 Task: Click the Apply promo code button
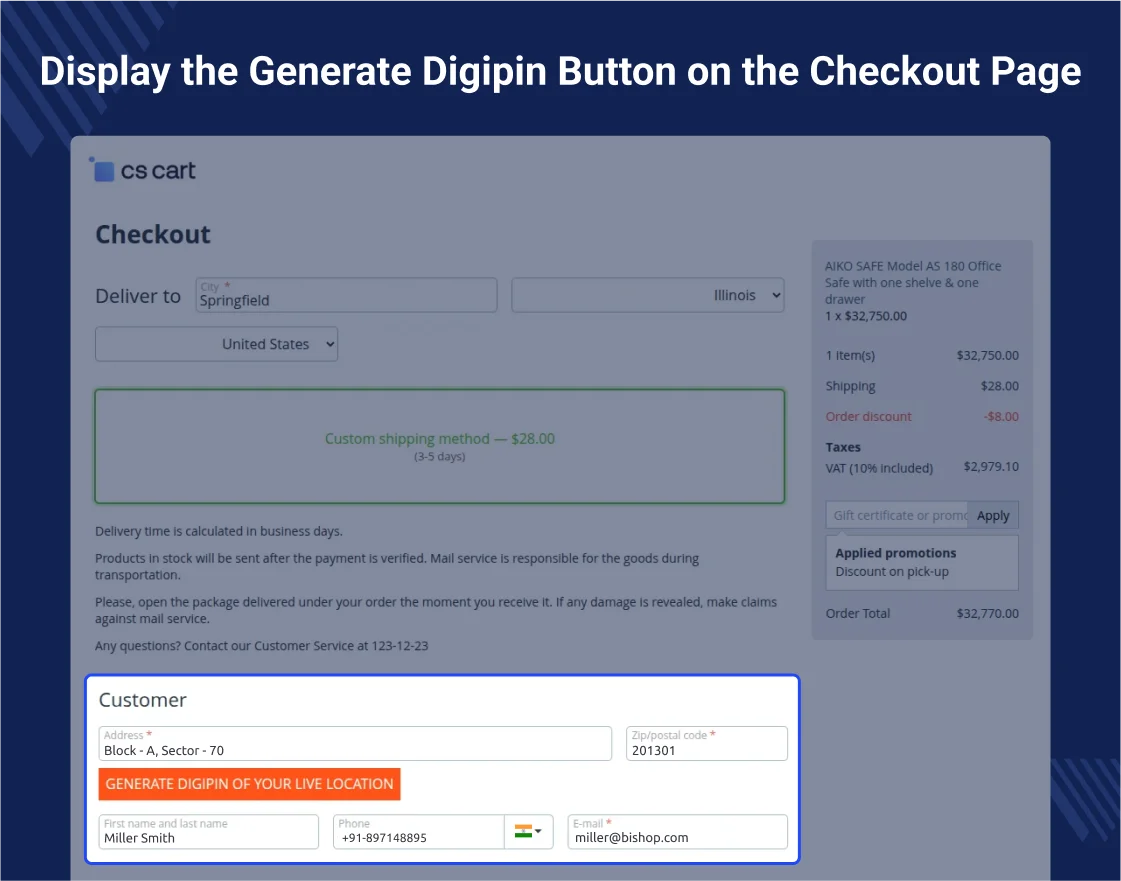coord(993,515)
